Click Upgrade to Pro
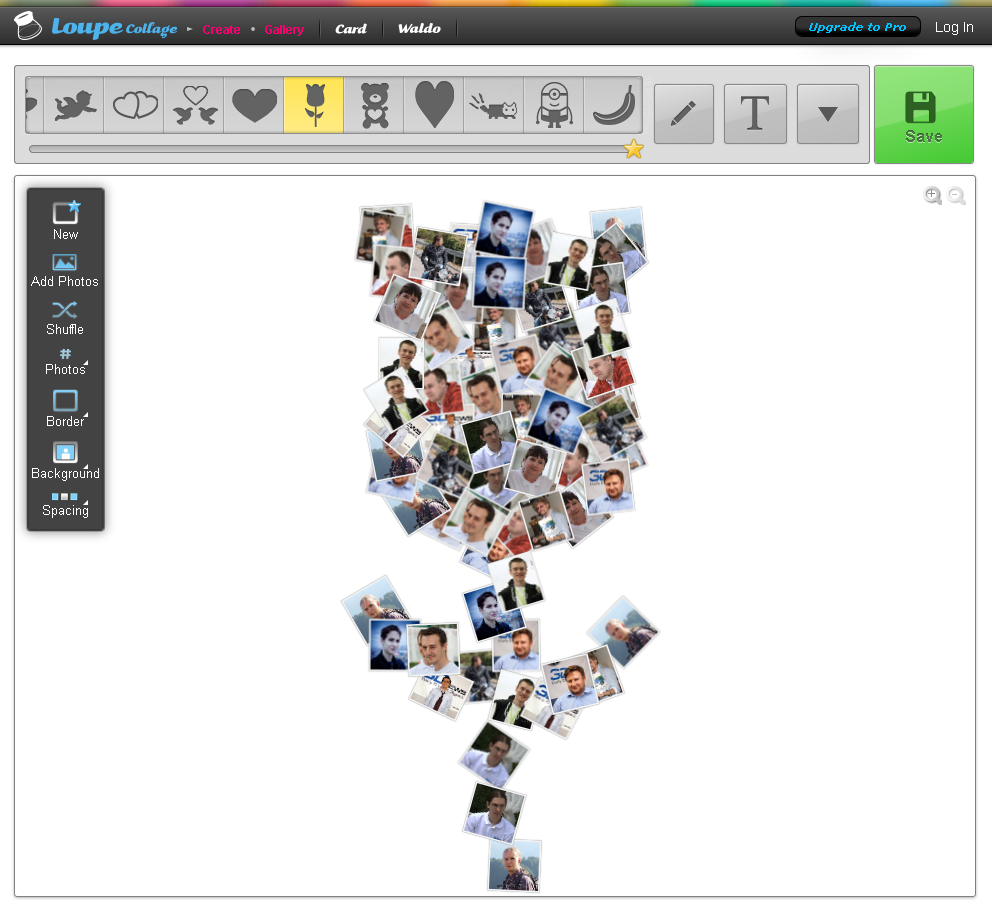Screen dimensions: 992x910 [857, 27]
